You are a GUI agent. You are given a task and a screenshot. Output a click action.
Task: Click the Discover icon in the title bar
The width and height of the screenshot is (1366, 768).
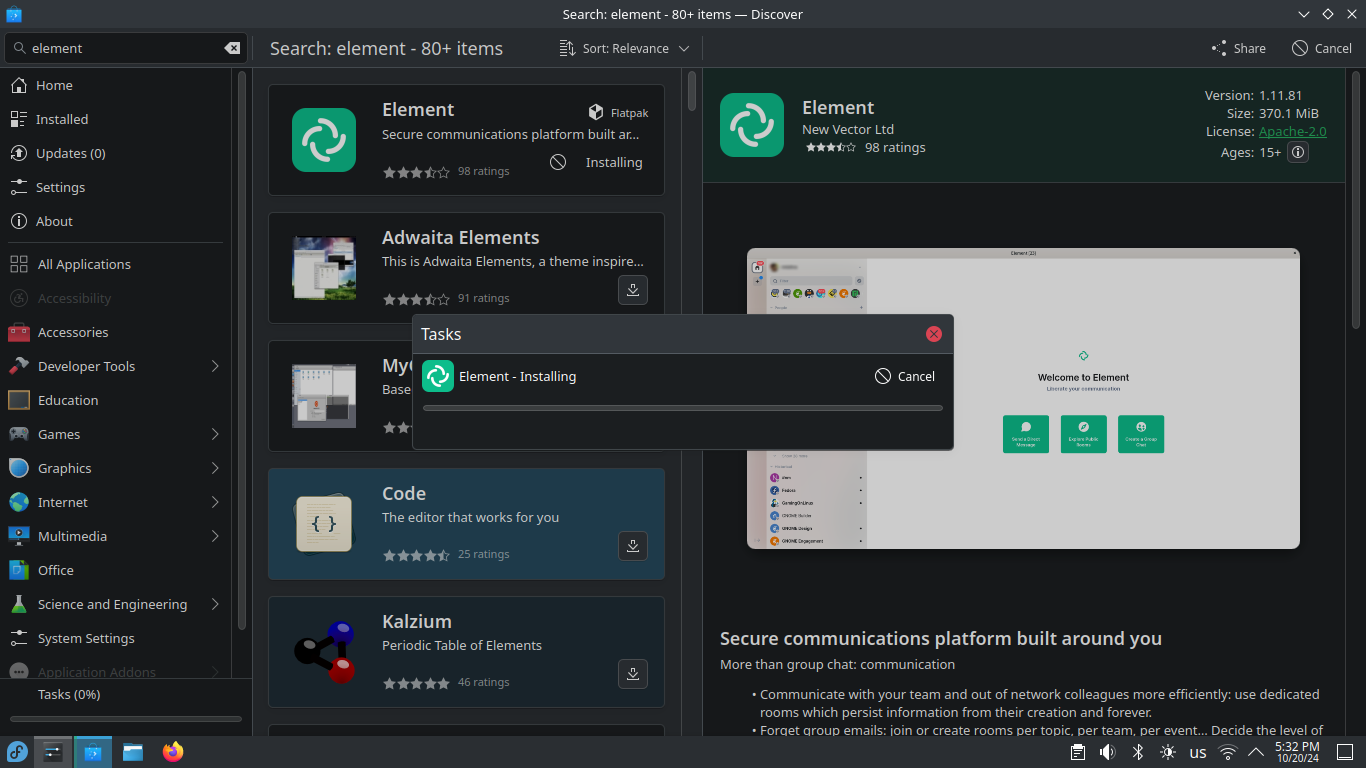click(13, 14)
